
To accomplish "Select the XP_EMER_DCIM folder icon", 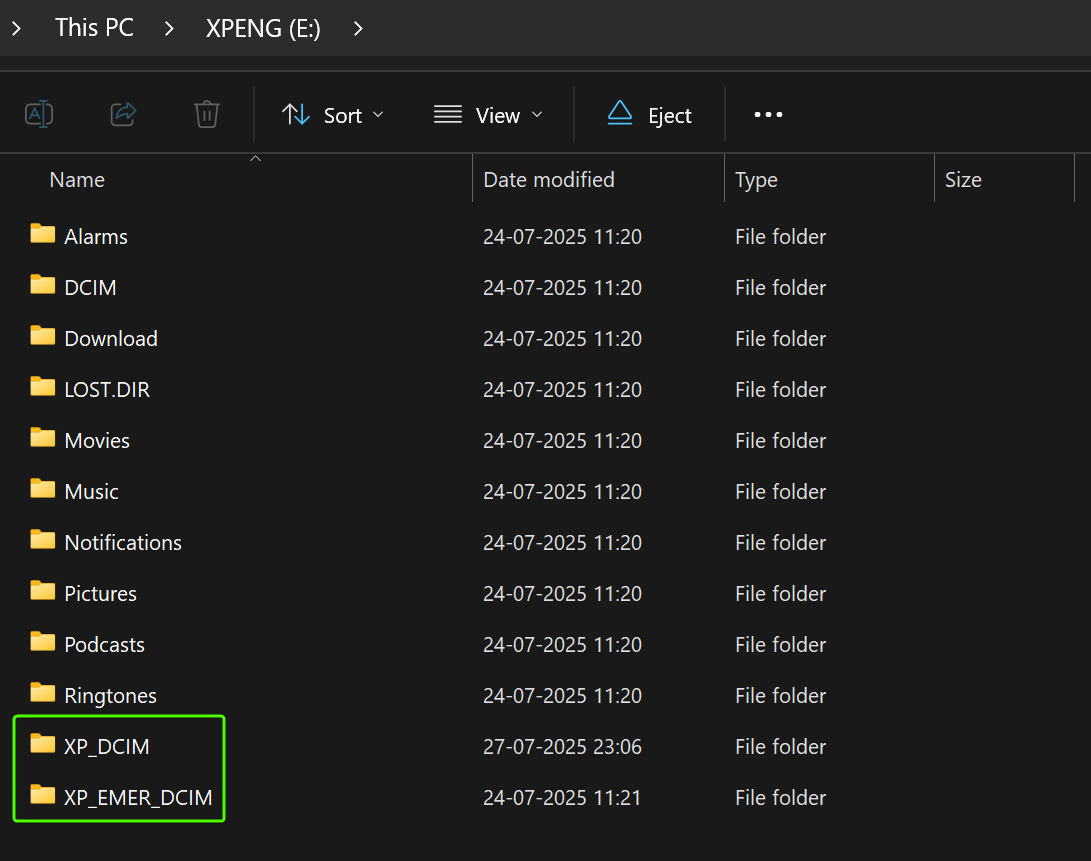I will click(x=43, y=795).
